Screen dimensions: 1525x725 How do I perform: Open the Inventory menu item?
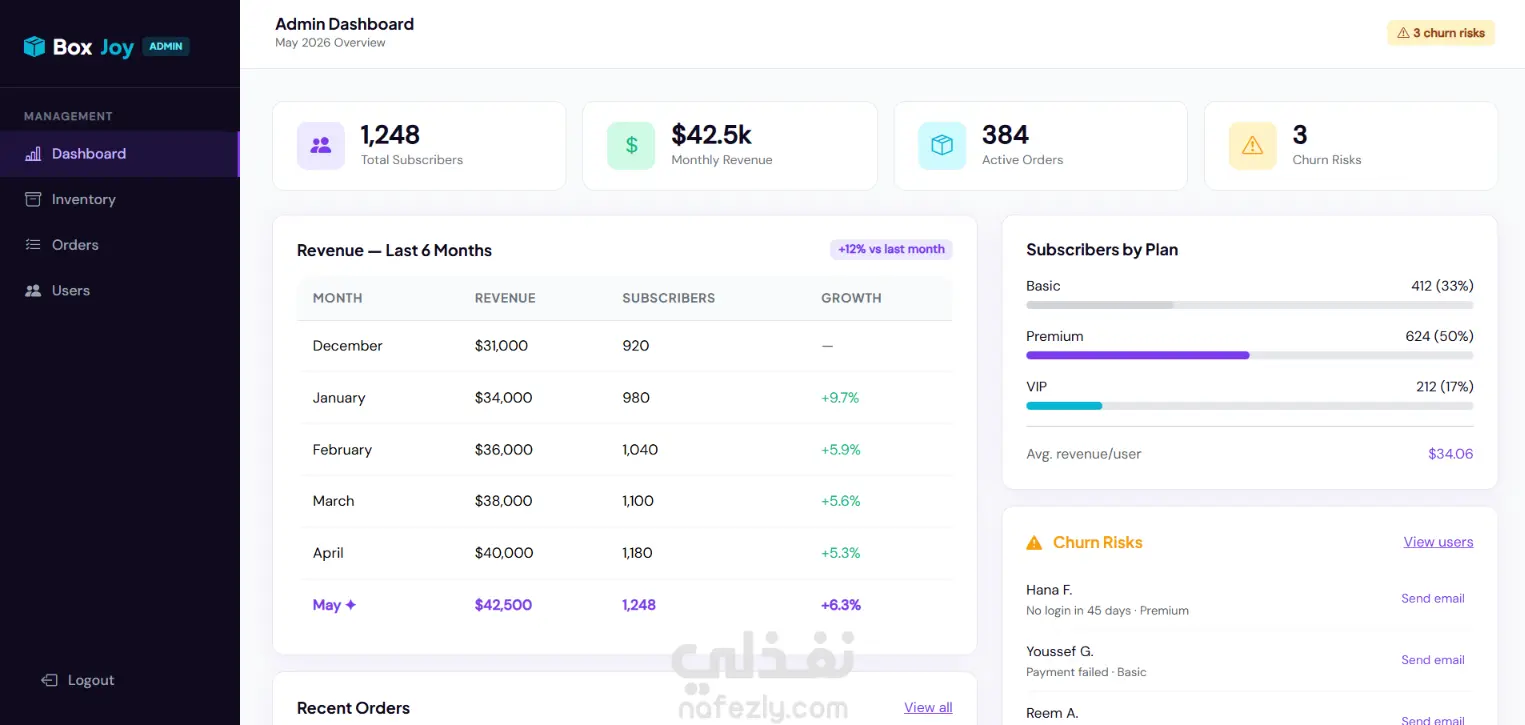point(120,199)
